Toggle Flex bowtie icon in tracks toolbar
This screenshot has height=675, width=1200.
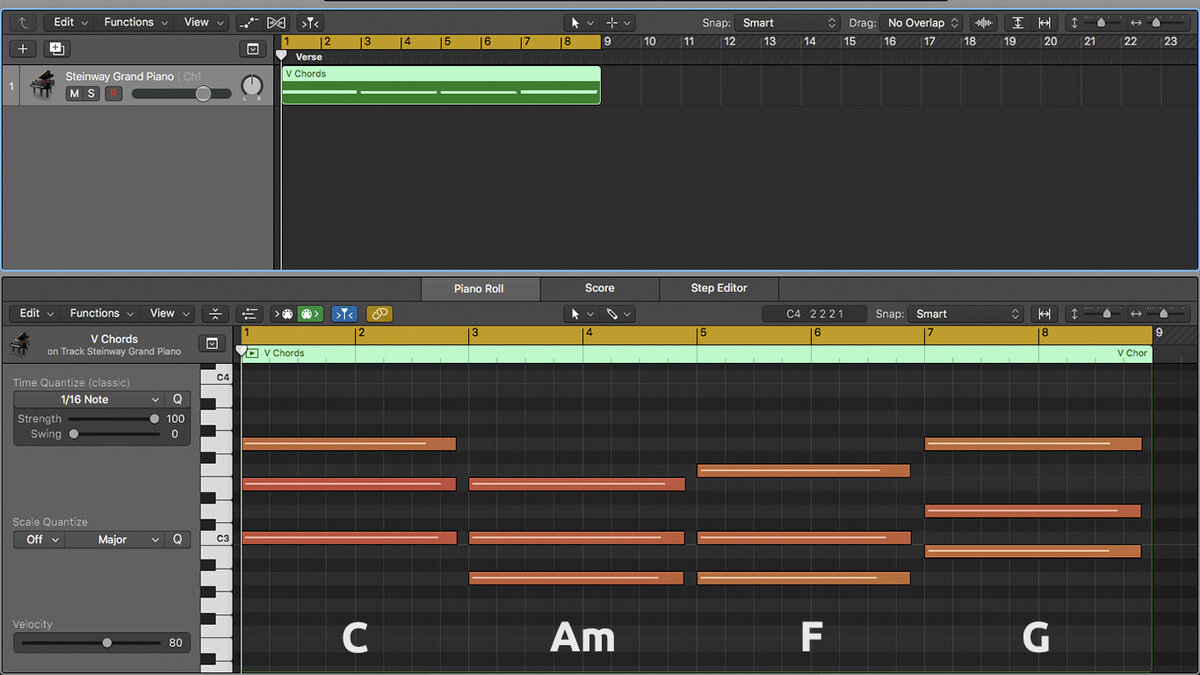(x=277, y=22)
